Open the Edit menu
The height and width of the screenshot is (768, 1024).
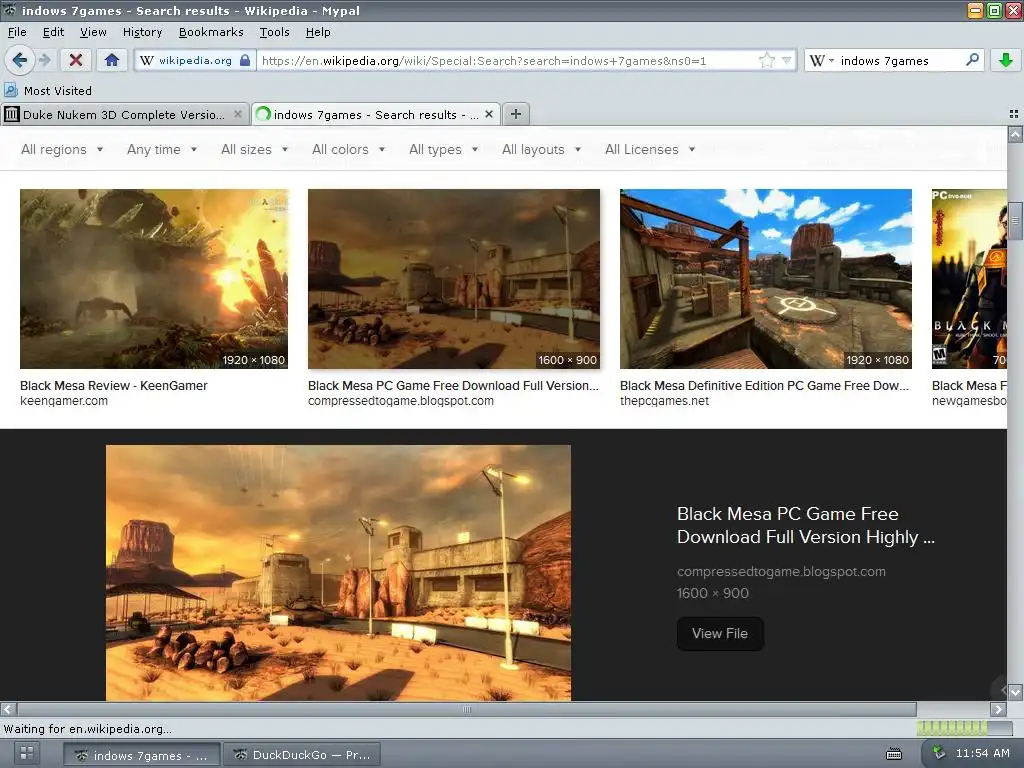[x=54, y=32]
